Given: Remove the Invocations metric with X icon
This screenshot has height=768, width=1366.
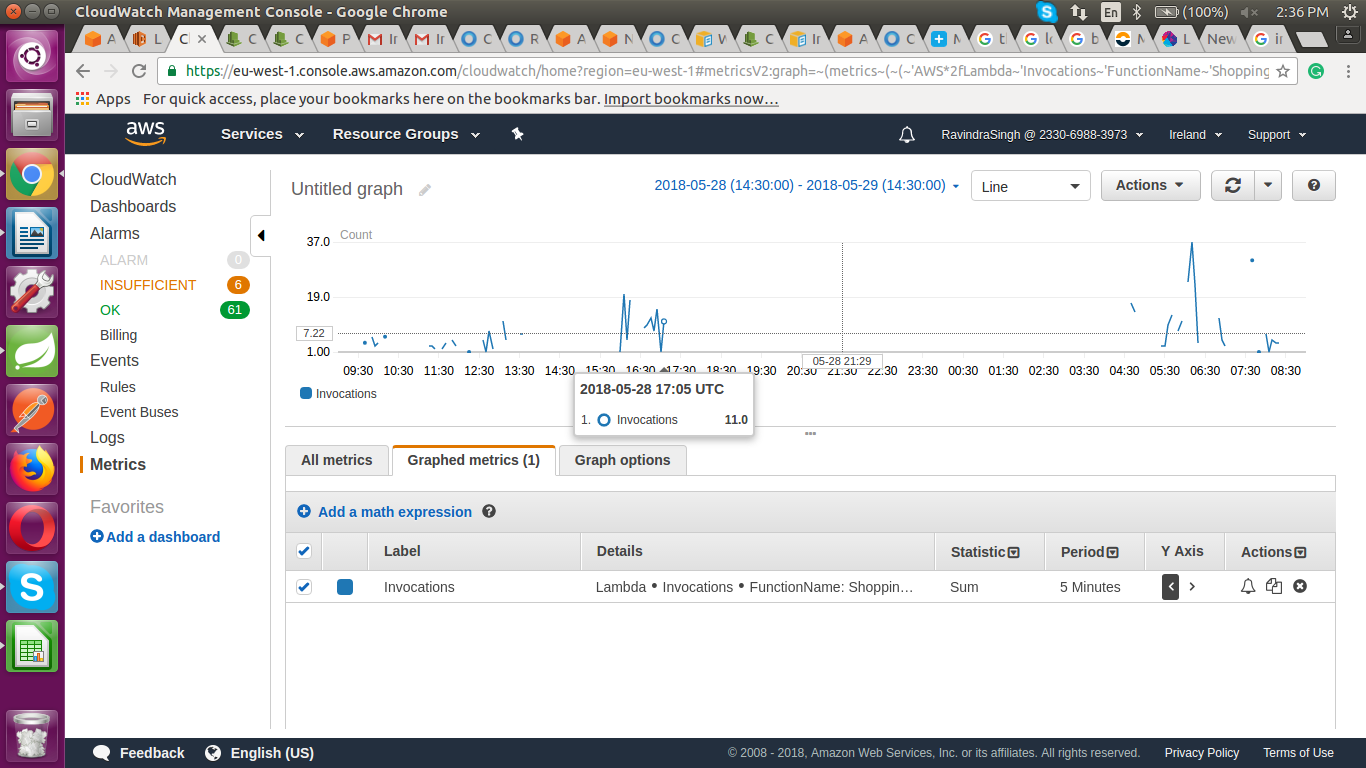Looking at the screenshot, I should tap(1300, 586).
